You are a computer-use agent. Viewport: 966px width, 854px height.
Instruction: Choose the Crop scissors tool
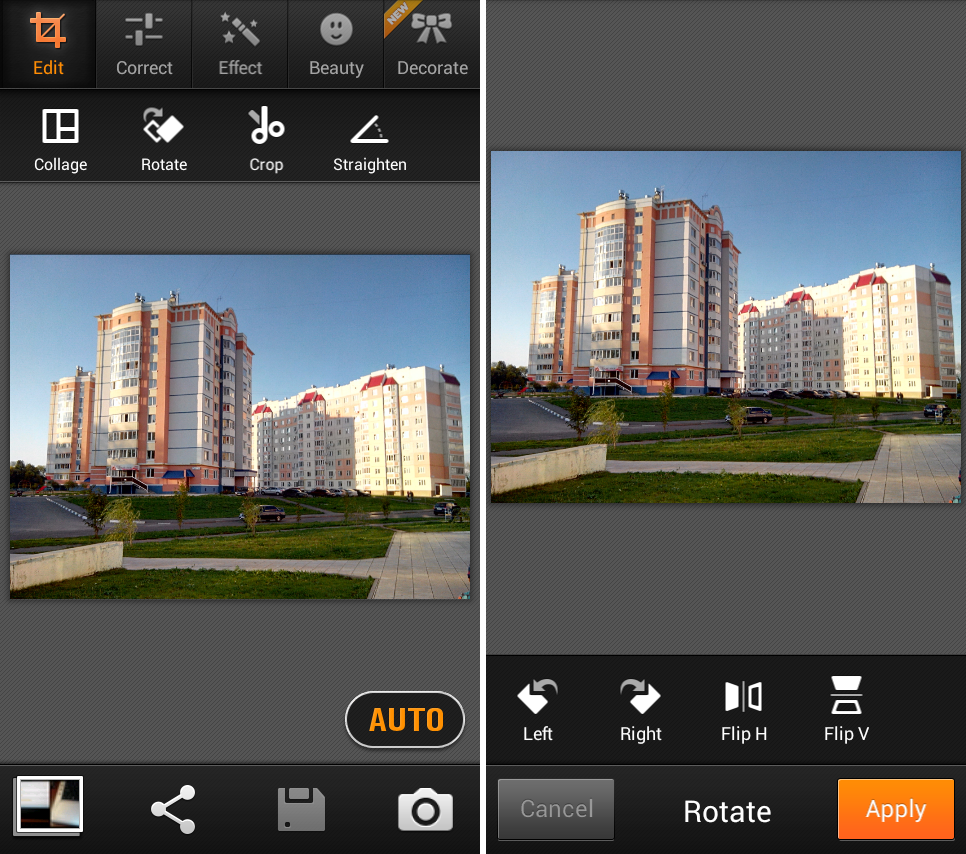pos(266,140)
